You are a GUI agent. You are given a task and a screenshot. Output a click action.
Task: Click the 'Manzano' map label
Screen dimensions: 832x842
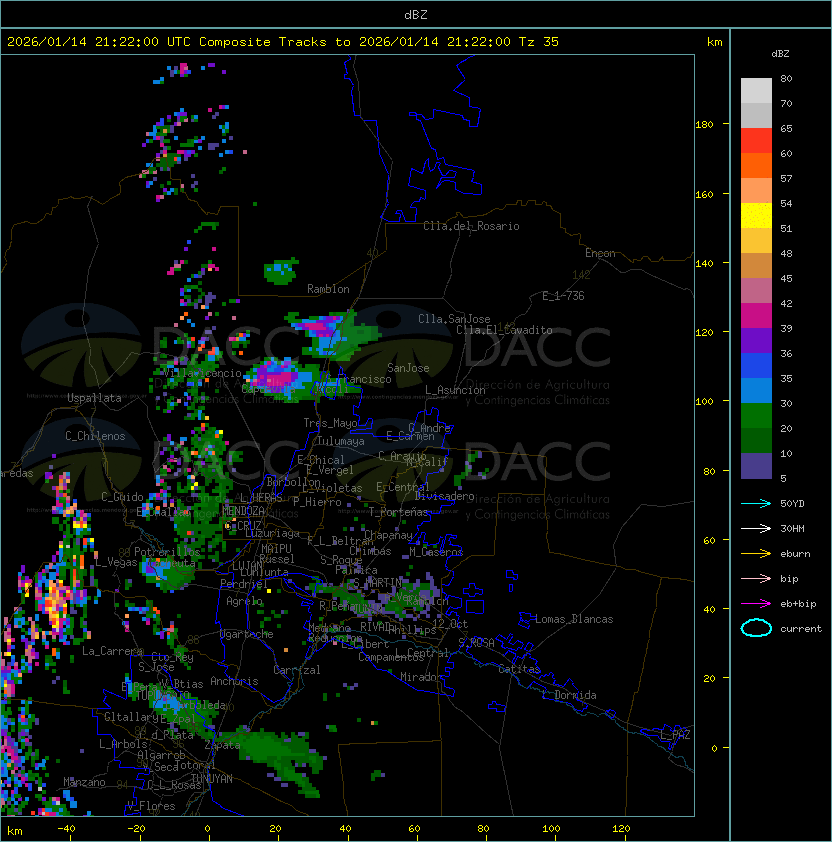[84, 782]
